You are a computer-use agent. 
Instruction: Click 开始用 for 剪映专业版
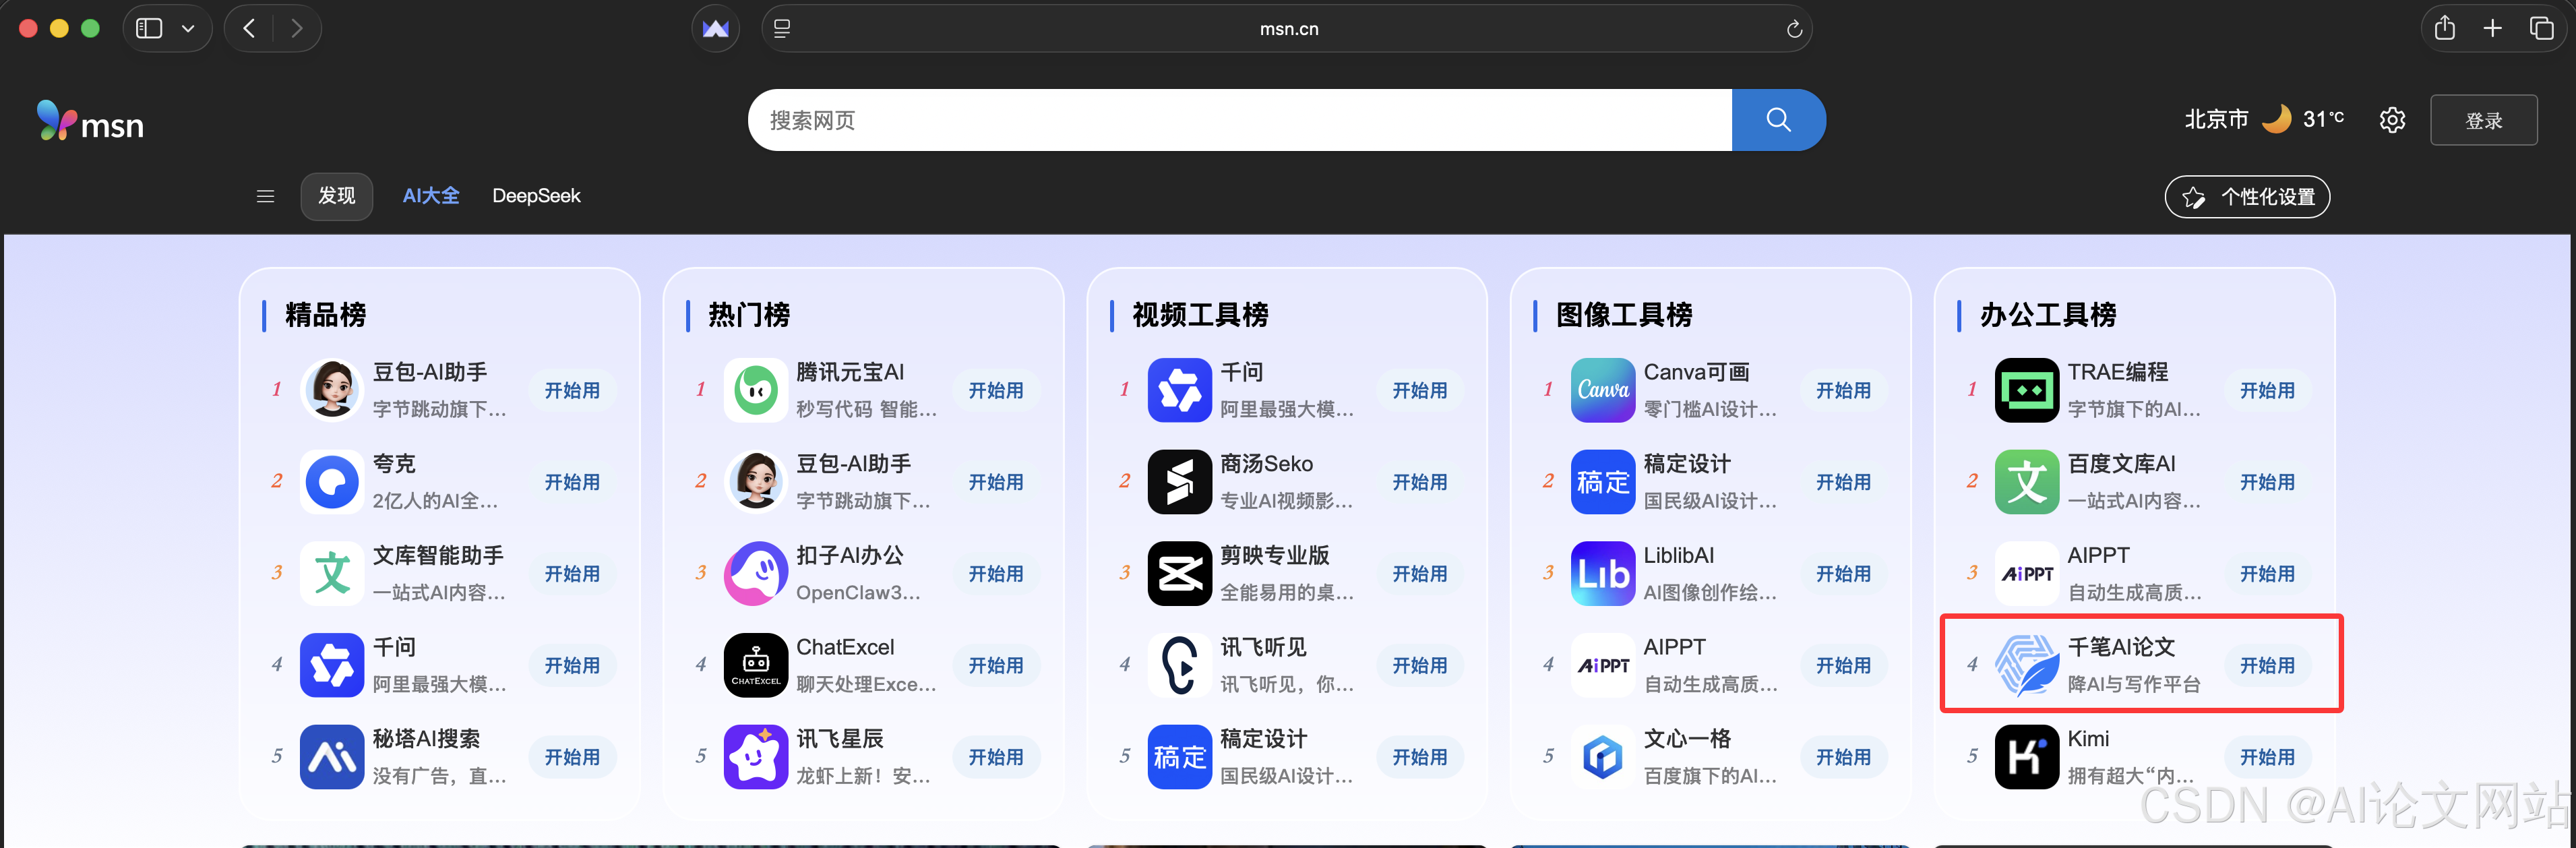click(x=1420, y=574)
